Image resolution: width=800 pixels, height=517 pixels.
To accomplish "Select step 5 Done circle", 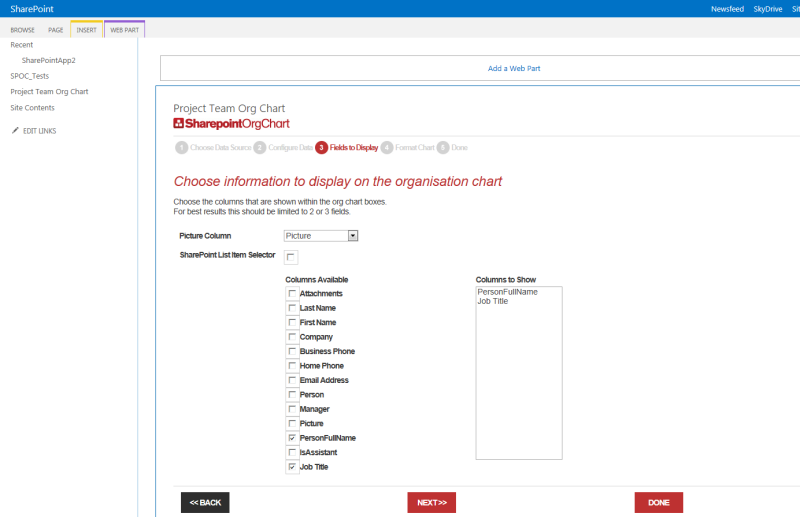I will (443, 147).
